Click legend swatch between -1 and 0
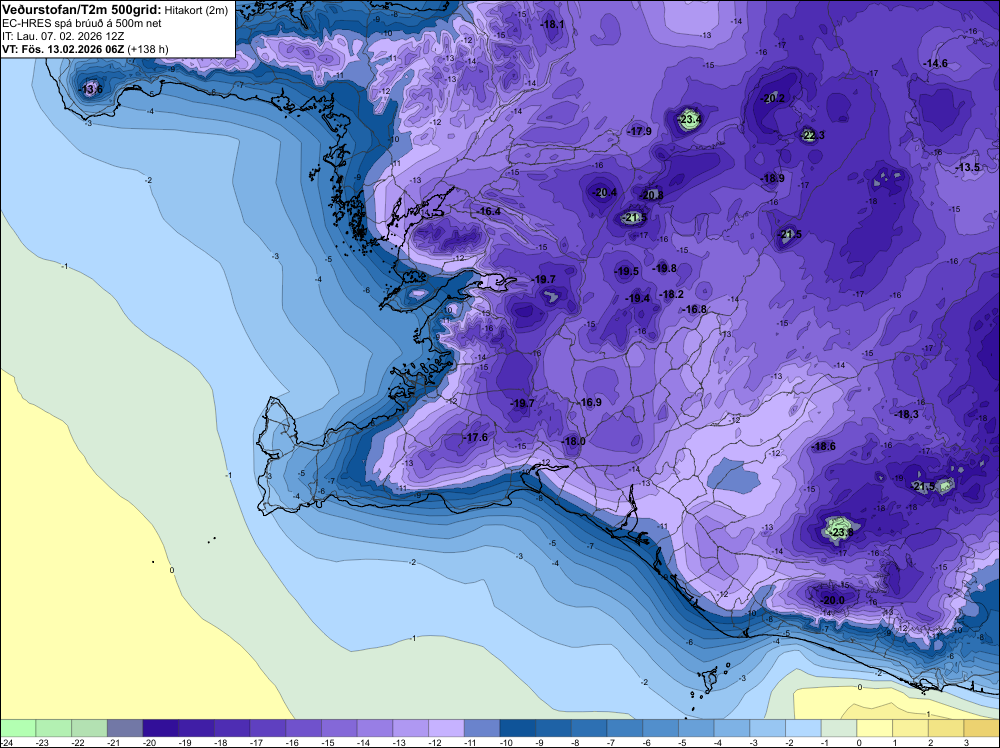Screen dimensions: 1000x748 (x=839, y=728)
